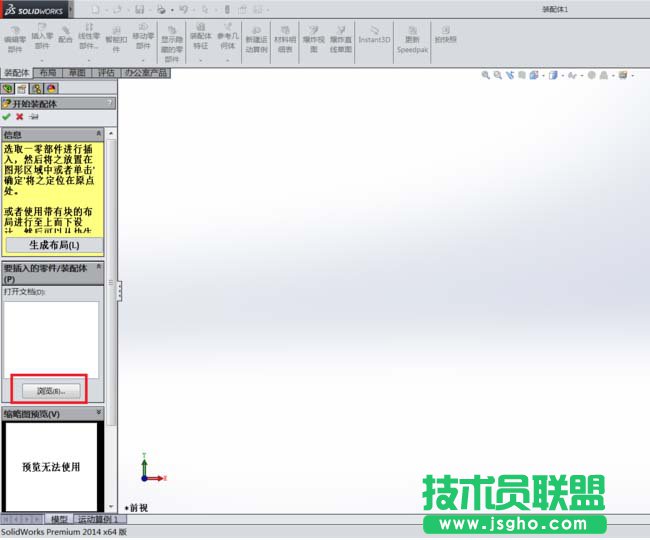Expand dropdown arrow under 参考几何体
The image size is (650, 540).
[228, 61]
